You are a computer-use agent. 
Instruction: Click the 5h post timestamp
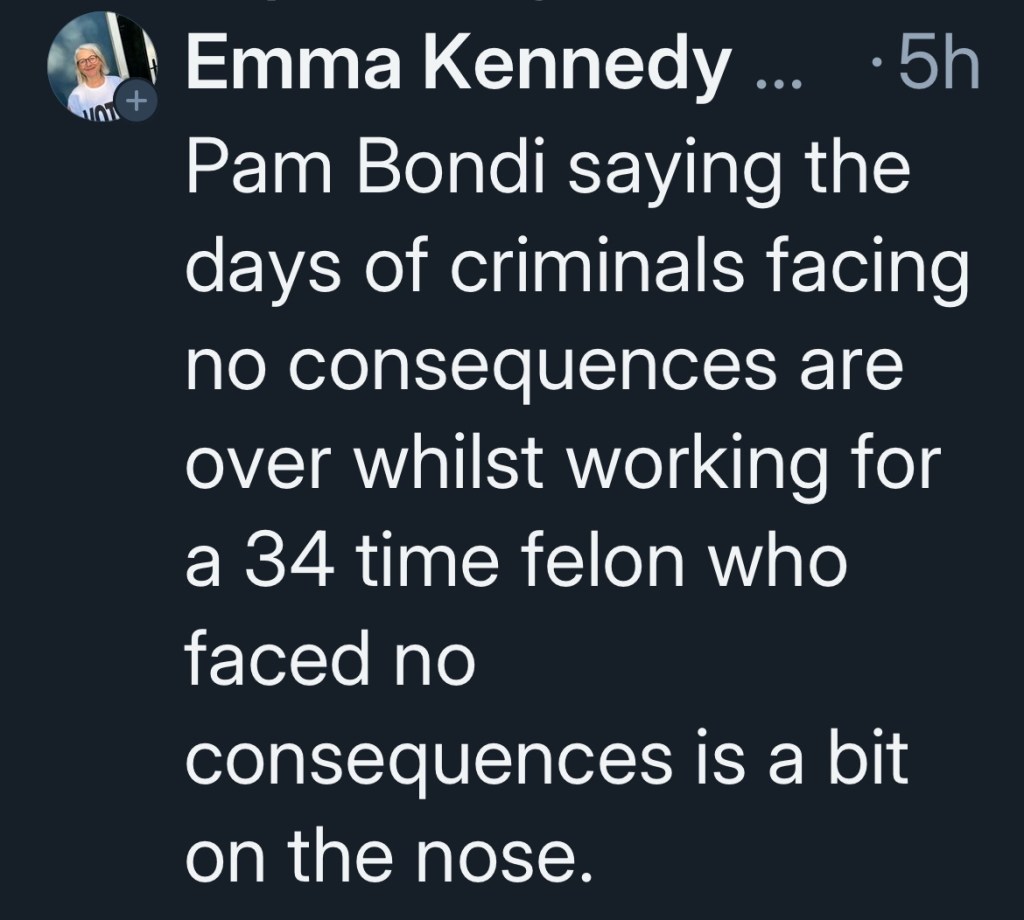point(939,66)
